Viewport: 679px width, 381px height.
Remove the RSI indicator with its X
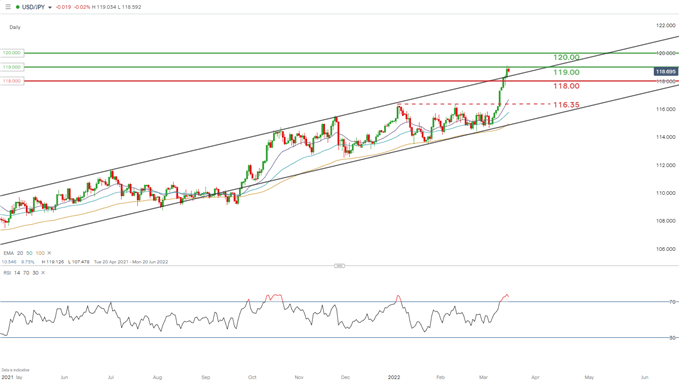click(43, 273)
